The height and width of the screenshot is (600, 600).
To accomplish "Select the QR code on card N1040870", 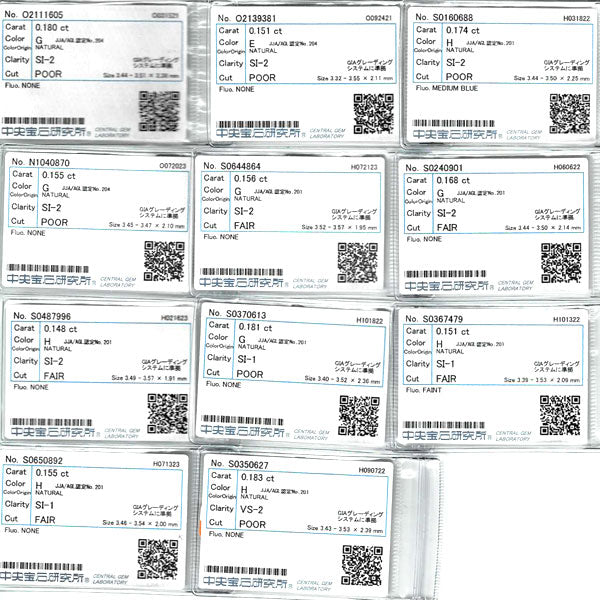I will [163, 259].
